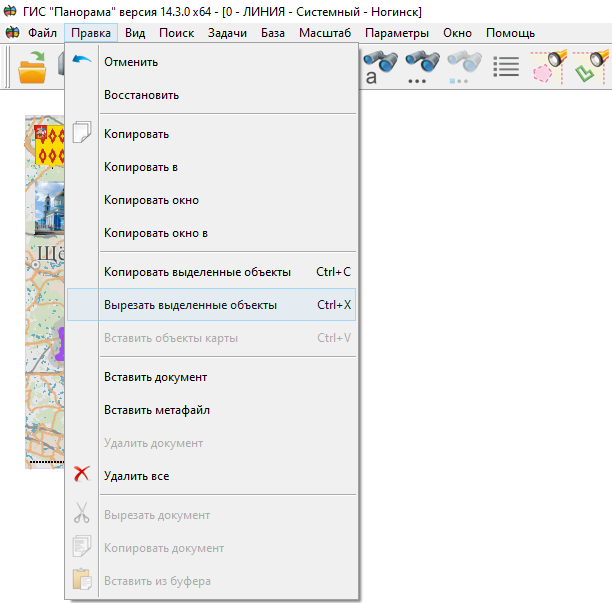Viewport: 612px width, 603px height.
Task: Select Копировать в menu entry
Action: point(140,167)
